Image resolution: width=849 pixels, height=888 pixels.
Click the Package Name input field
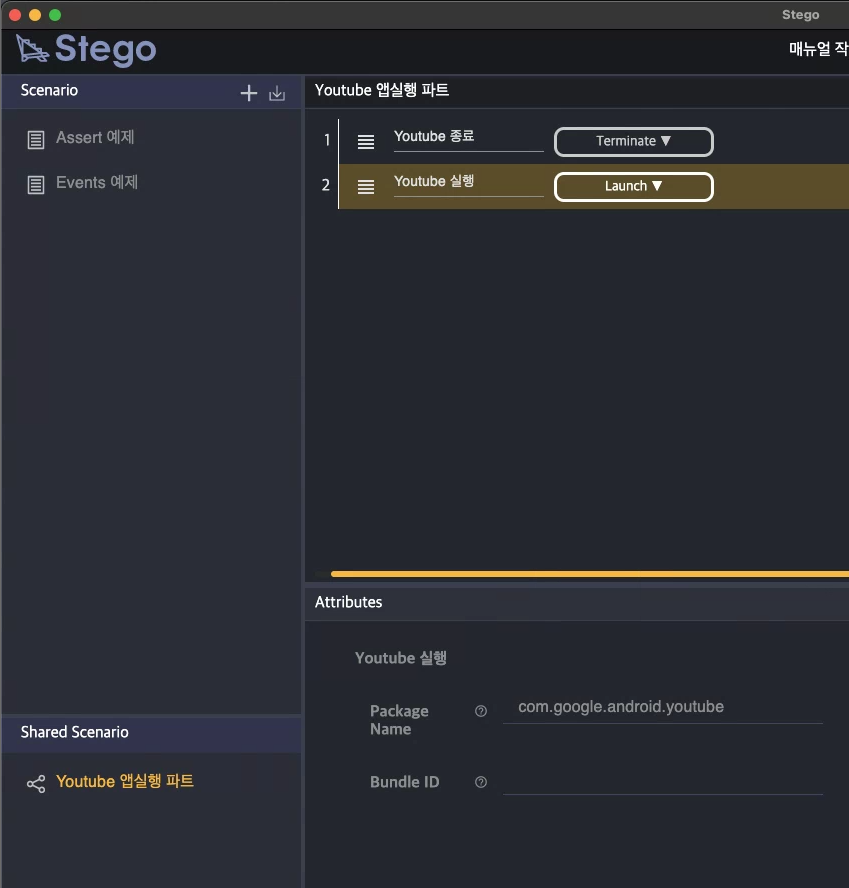coord(662,707)
